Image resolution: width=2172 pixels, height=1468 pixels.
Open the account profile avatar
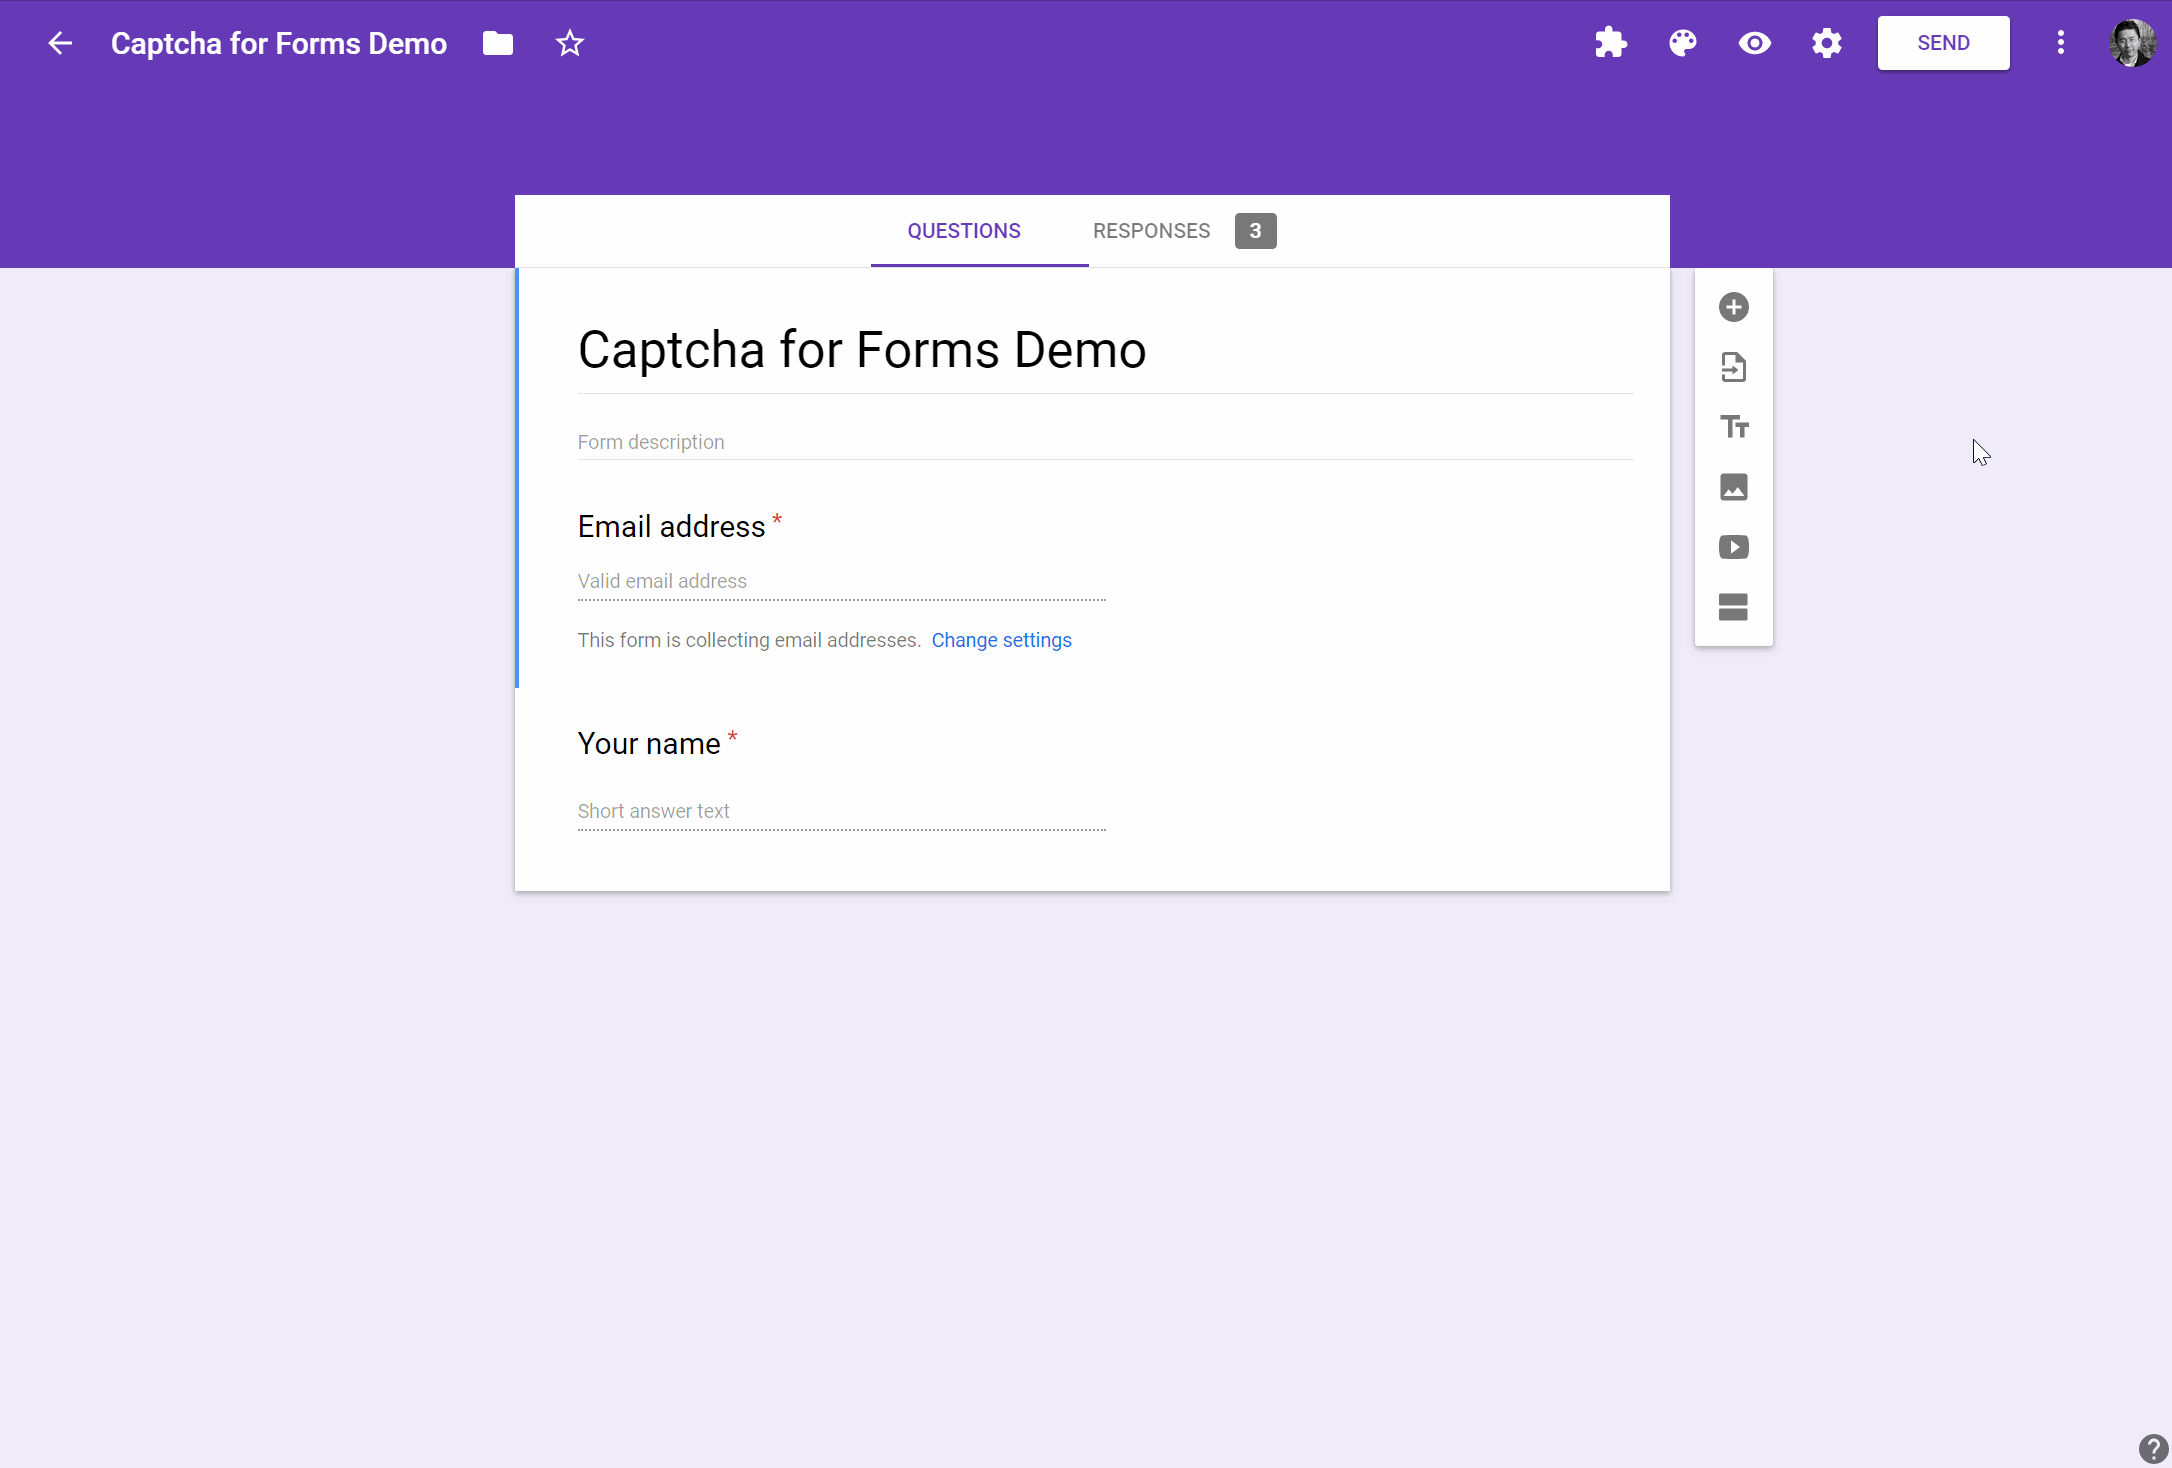pos(2131,43)
